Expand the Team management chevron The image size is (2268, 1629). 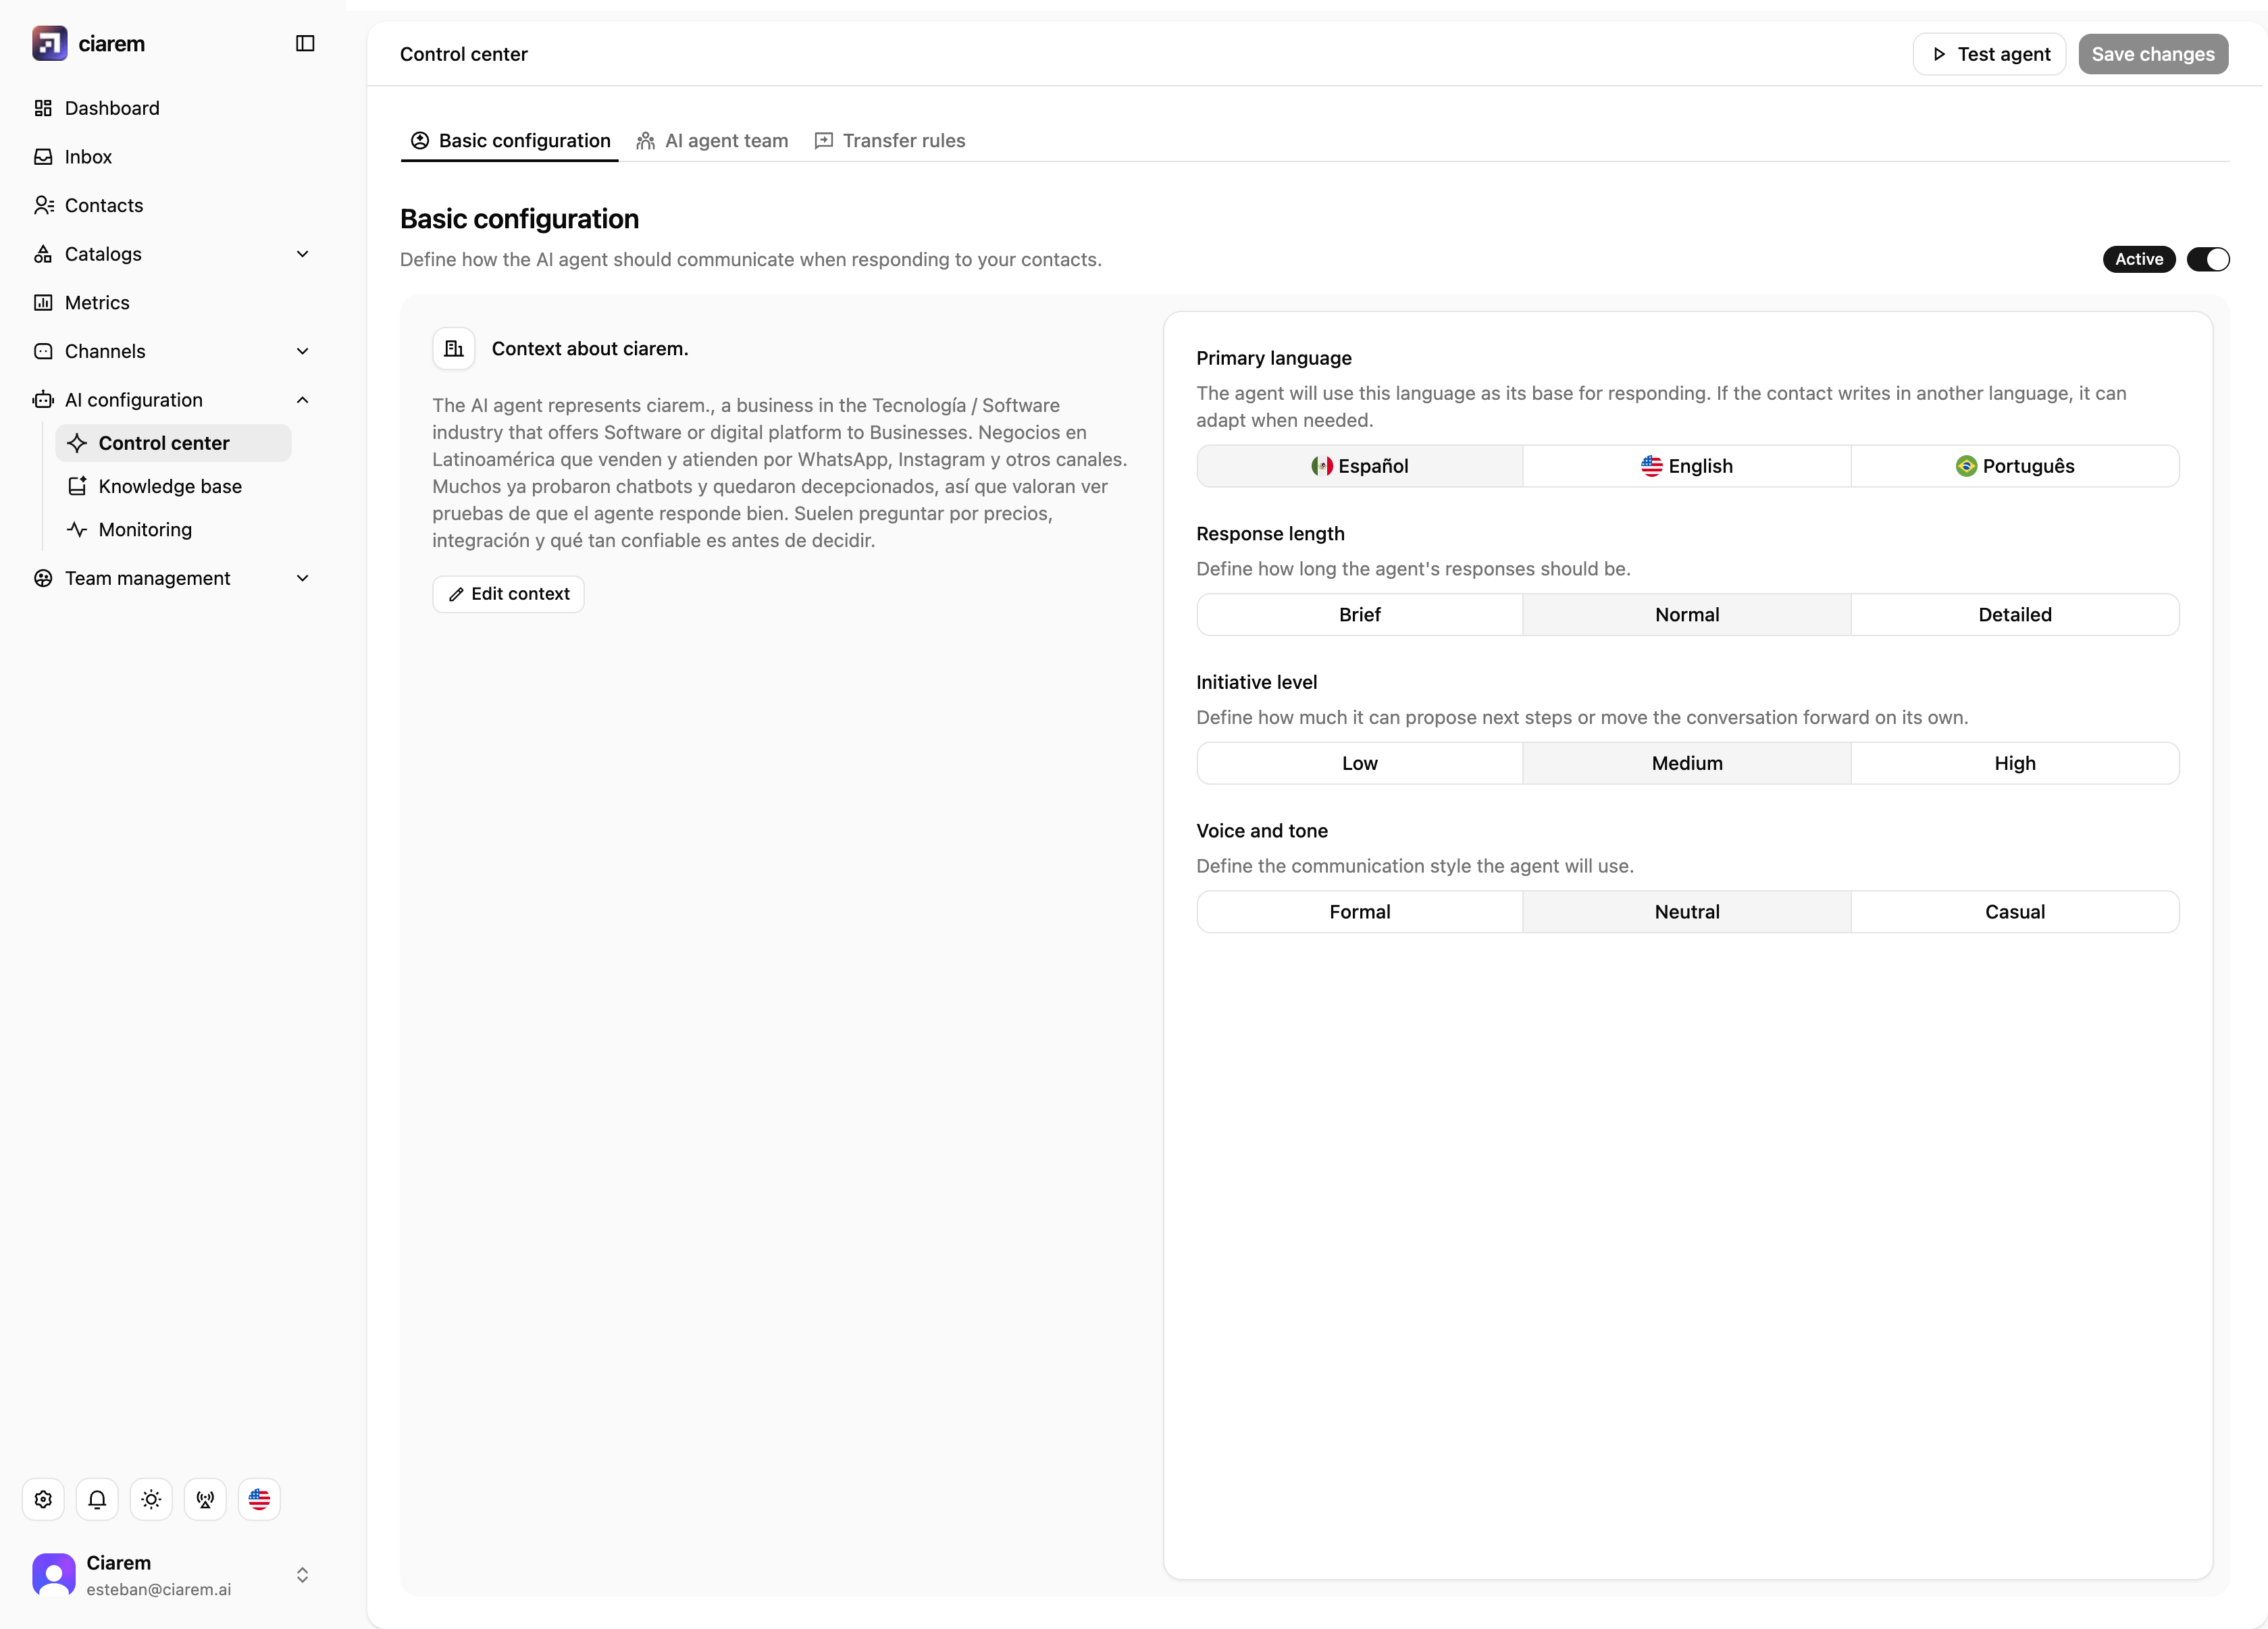(x=302, y=578)
